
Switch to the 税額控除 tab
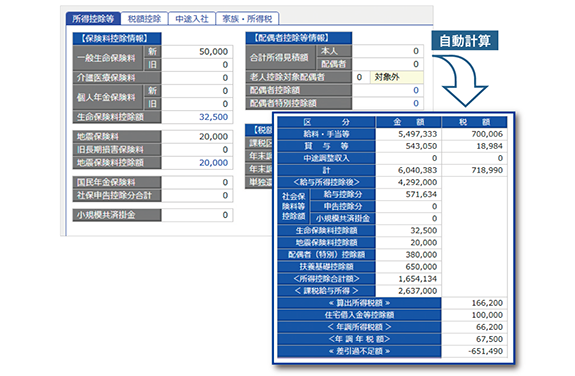pos(144,19)
